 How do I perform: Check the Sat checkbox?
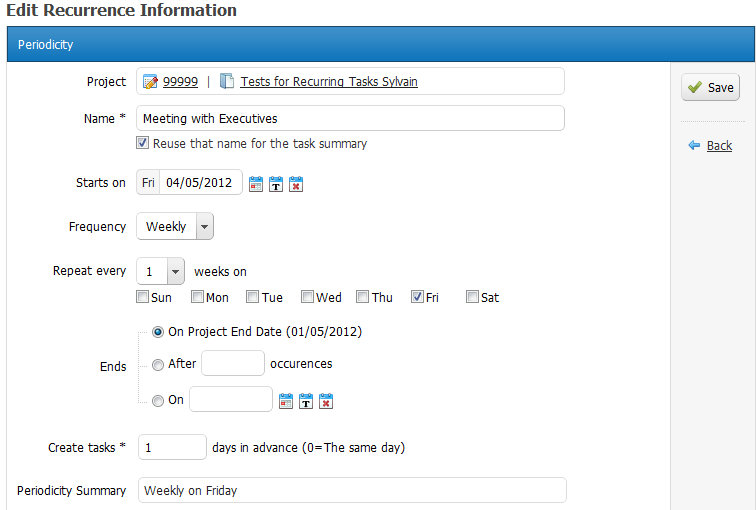point(472,296)
